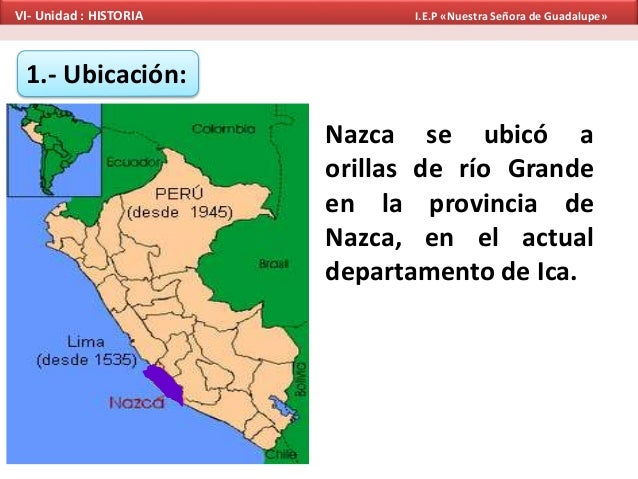
Task: Click the 'PERÚ' label on the map
Action: [179, 194]
